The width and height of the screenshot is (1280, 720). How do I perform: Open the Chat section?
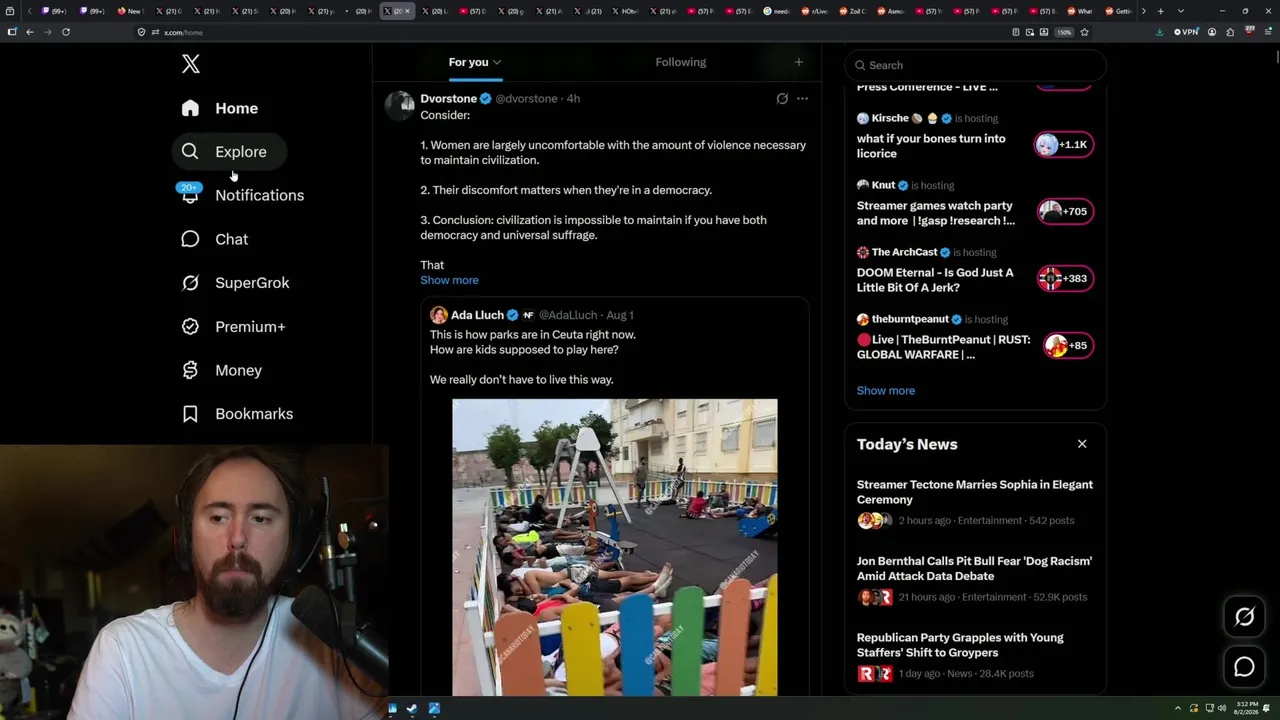(x=214, y=239)
